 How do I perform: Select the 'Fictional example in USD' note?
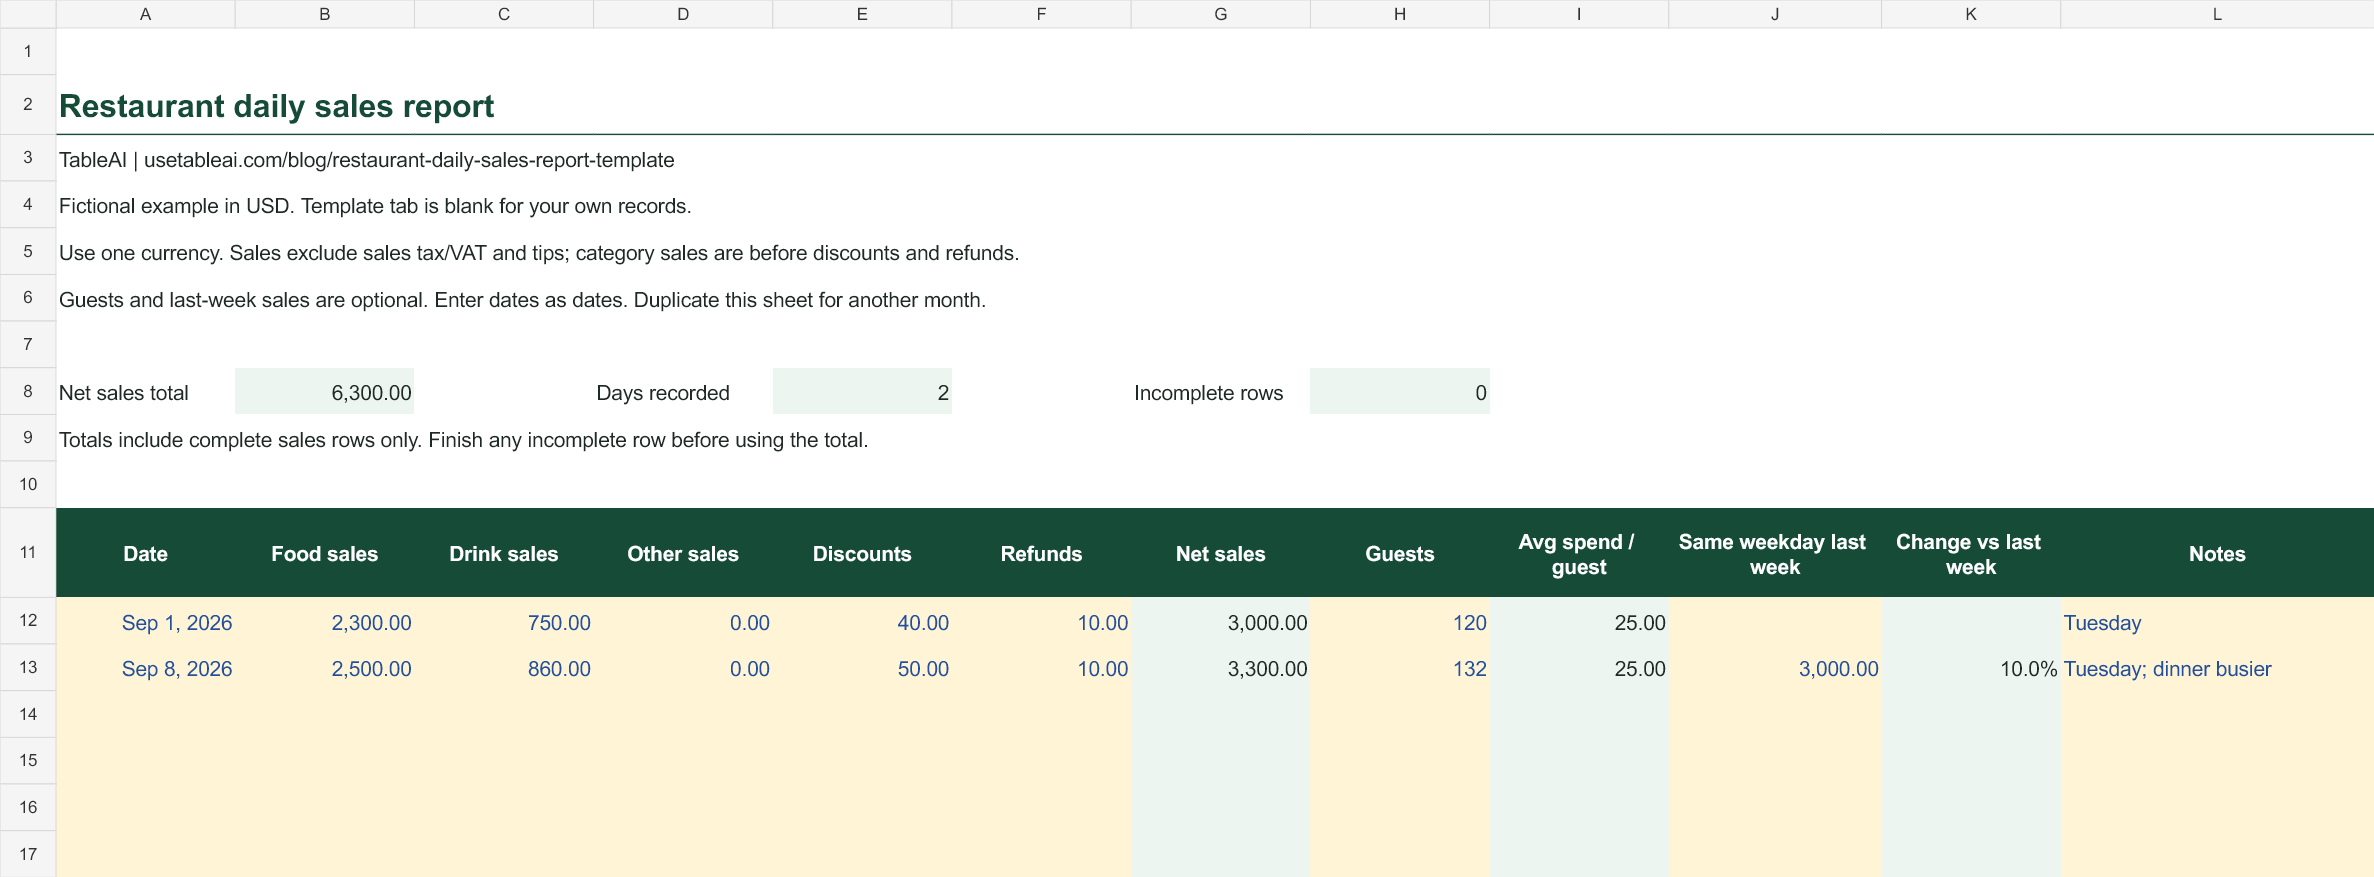[375, 206]
